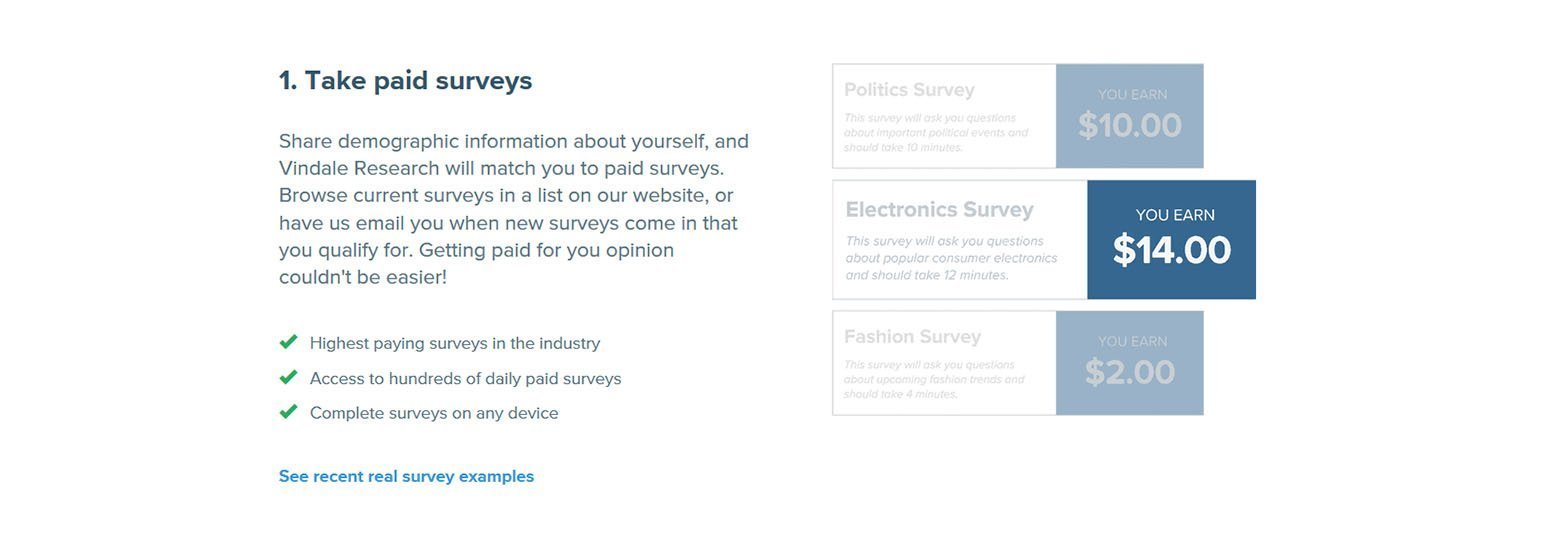Open See recent real survey examples link
Image resolution: width=1554 pixels, height=540 pixels.
coord(406,476)
